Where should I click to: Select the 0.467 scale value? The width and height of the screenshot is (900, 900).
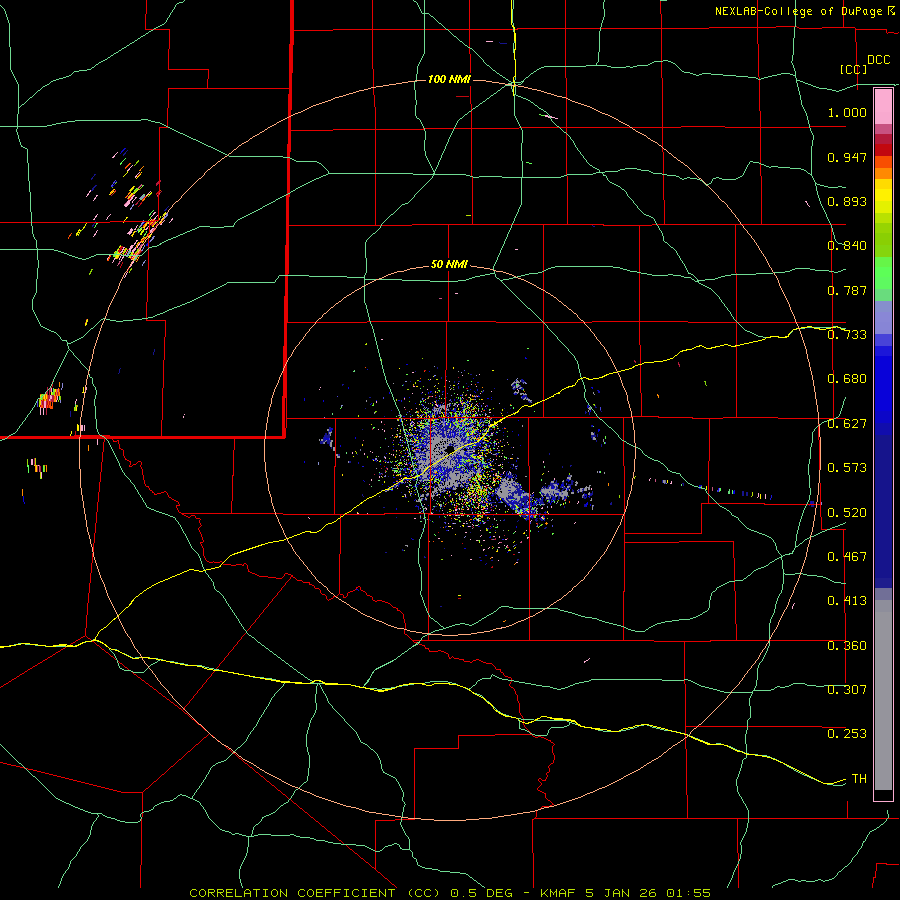[847, 557]
